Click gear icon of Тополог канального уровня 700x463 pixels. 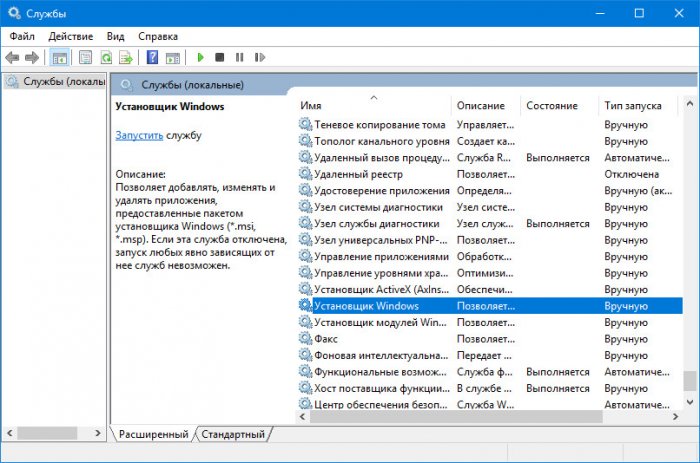pos(305,141)
